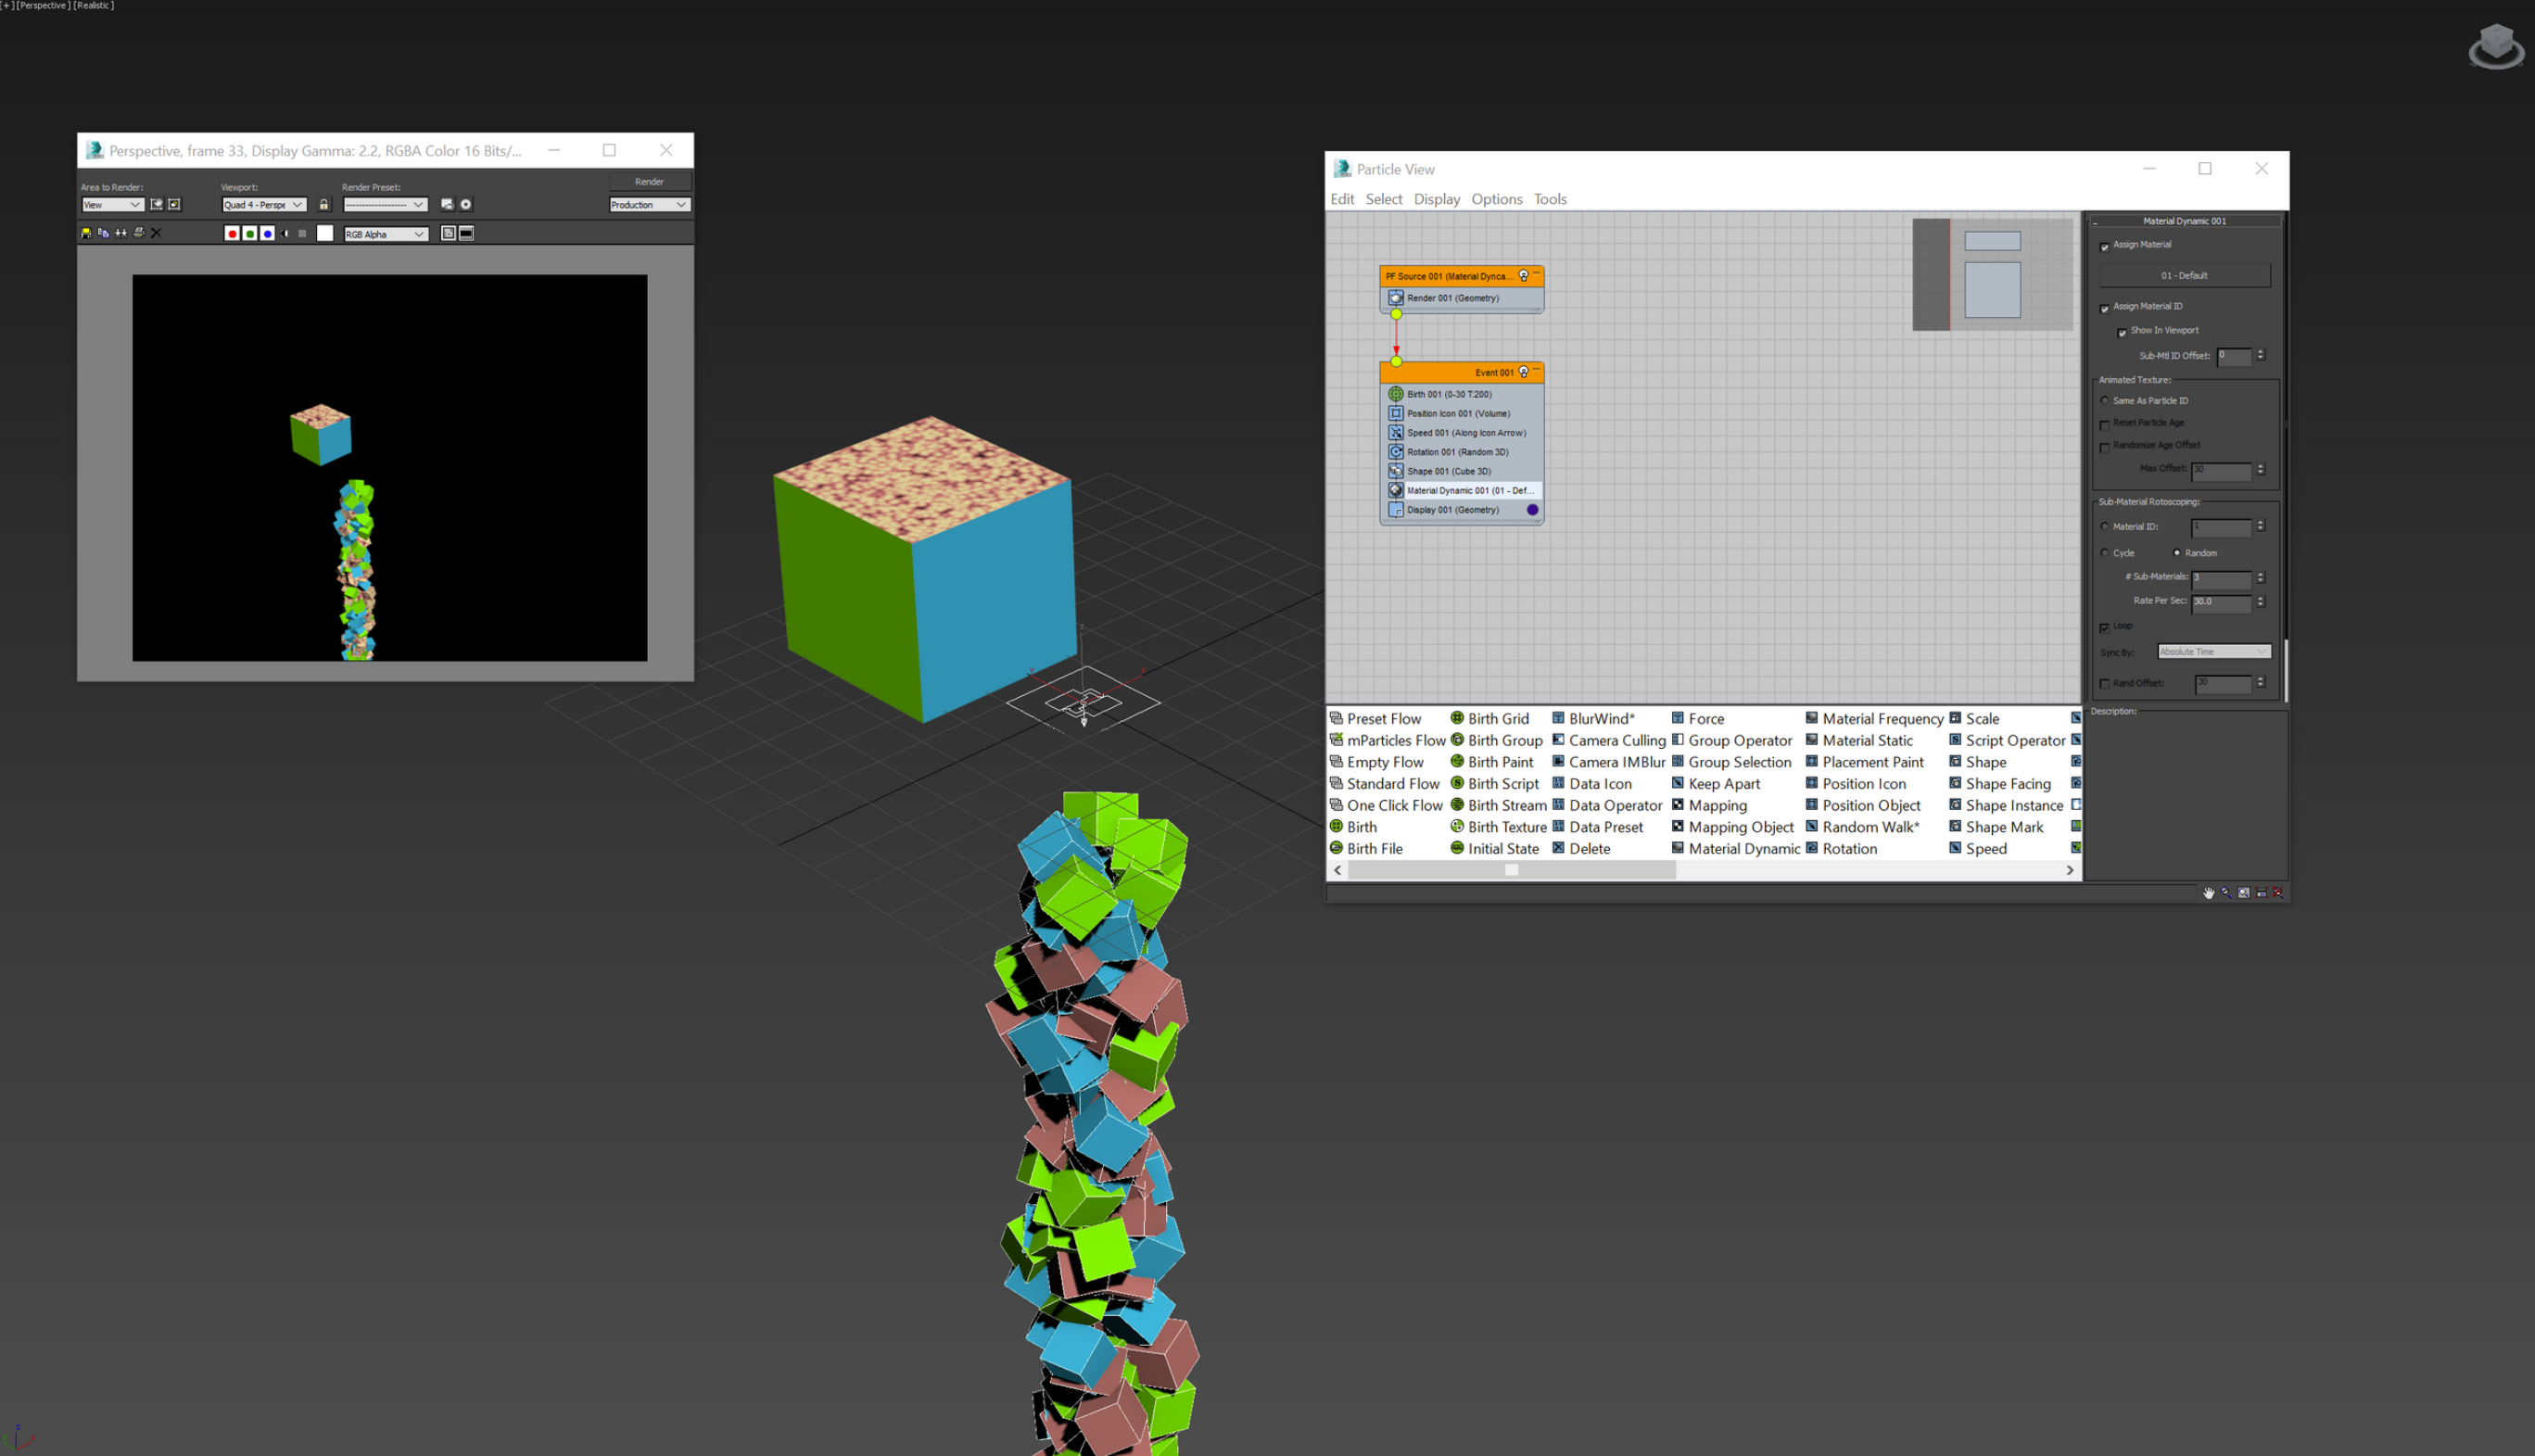
Task: Select the Cycle radio button
Action: [x=2104, y=552]
